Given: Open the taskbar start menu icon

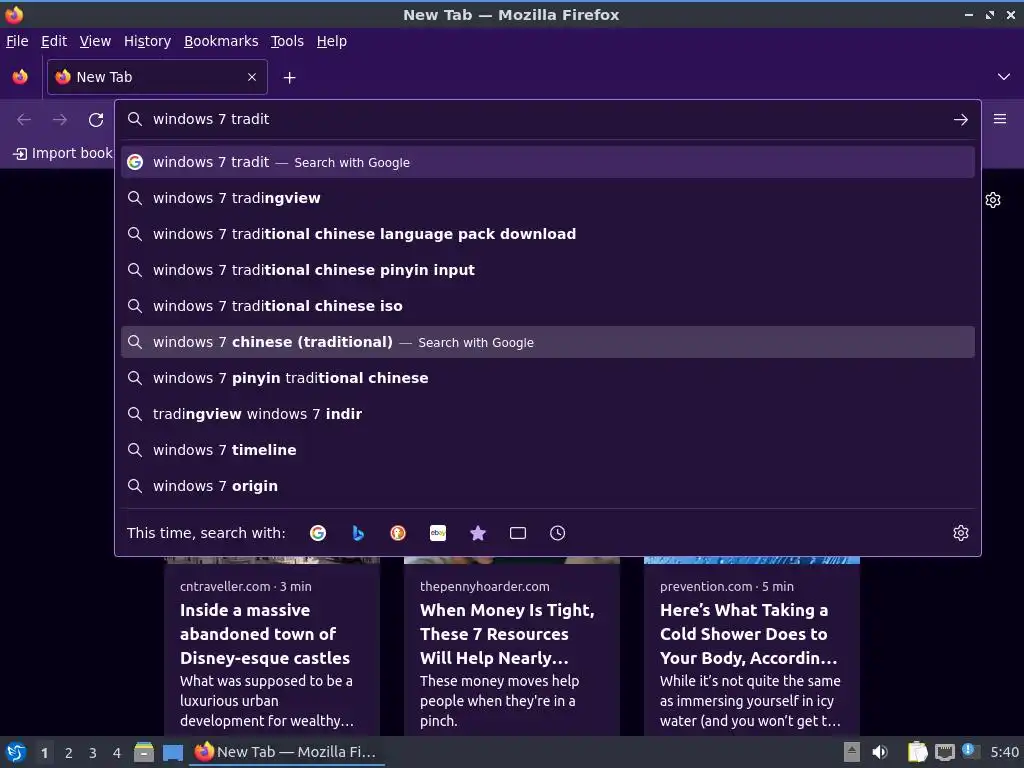Looking at the screenshot, I should point(16,752).
